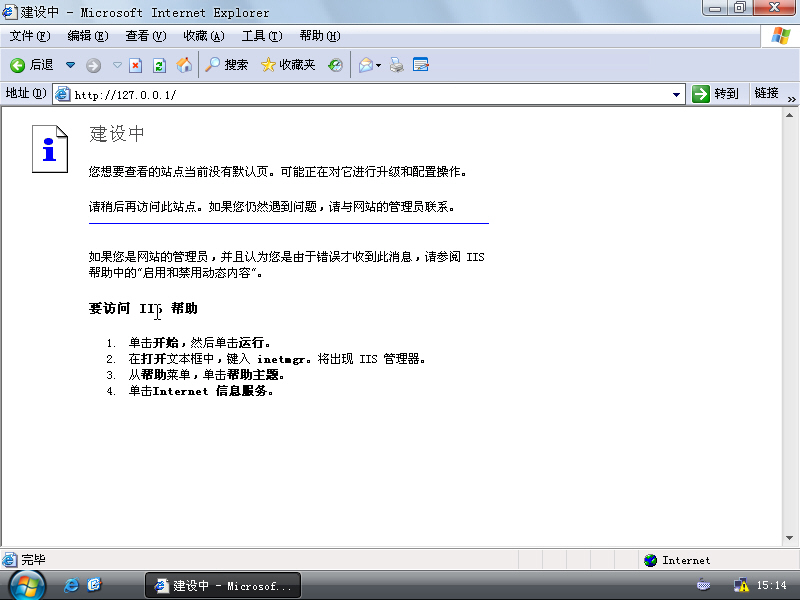Screen dimensions: 800x600
Task: Click the status bar page icon beside 完毕
Action: [10, 560]
